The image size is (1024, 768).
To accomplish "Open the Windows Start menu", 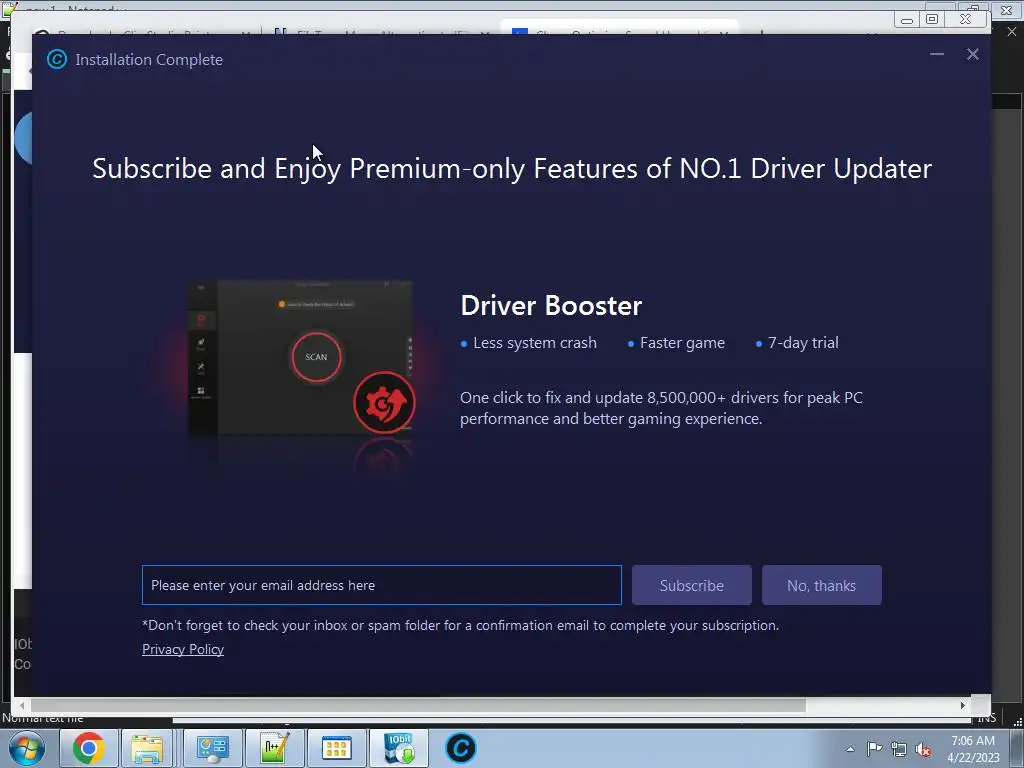I will (26, 748).
